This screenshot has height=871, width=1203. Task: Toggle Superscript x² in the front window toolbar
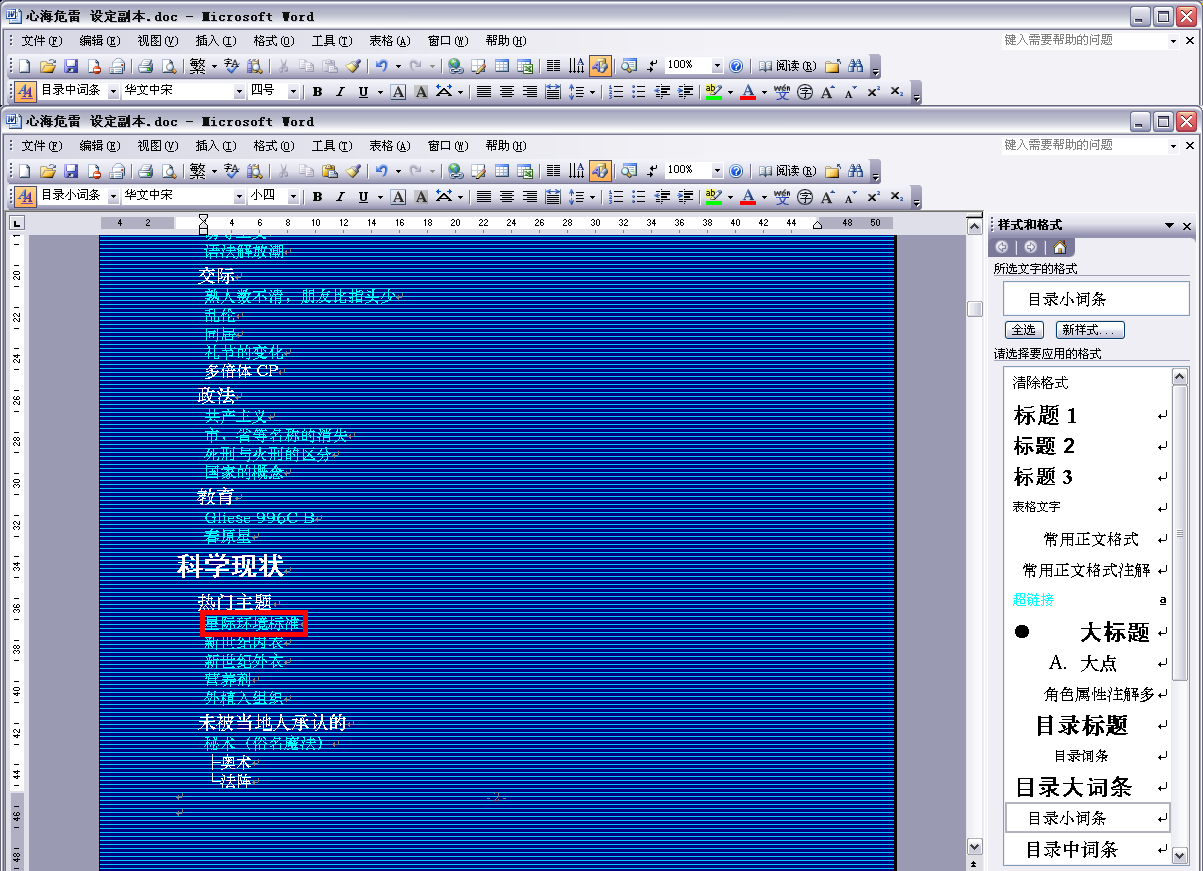point(874,197)
